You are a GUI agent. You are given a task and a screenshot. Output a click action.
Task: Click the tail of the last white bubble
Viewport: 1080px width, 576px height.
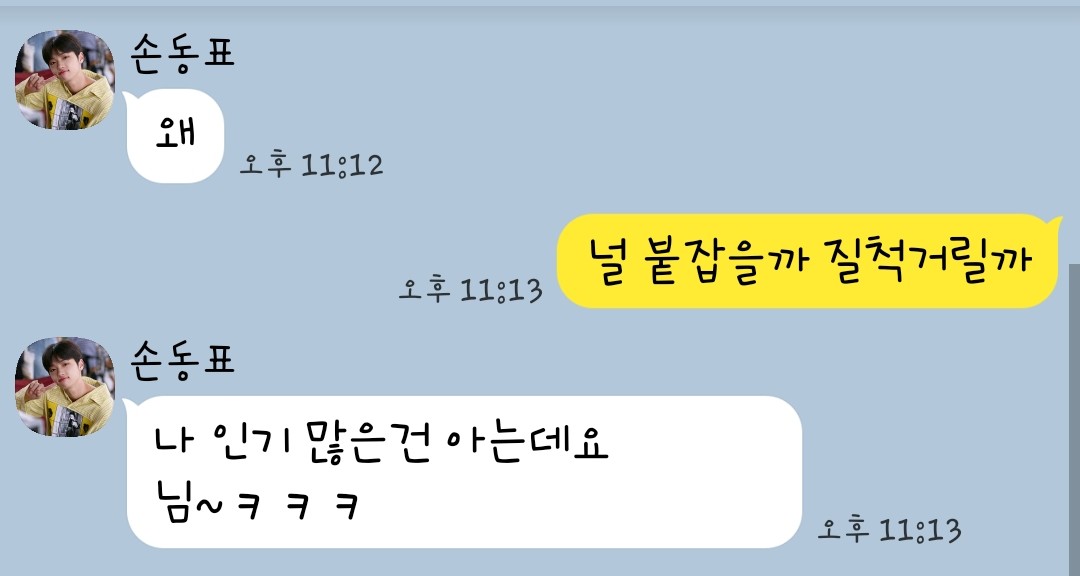(x=129, y=407)
